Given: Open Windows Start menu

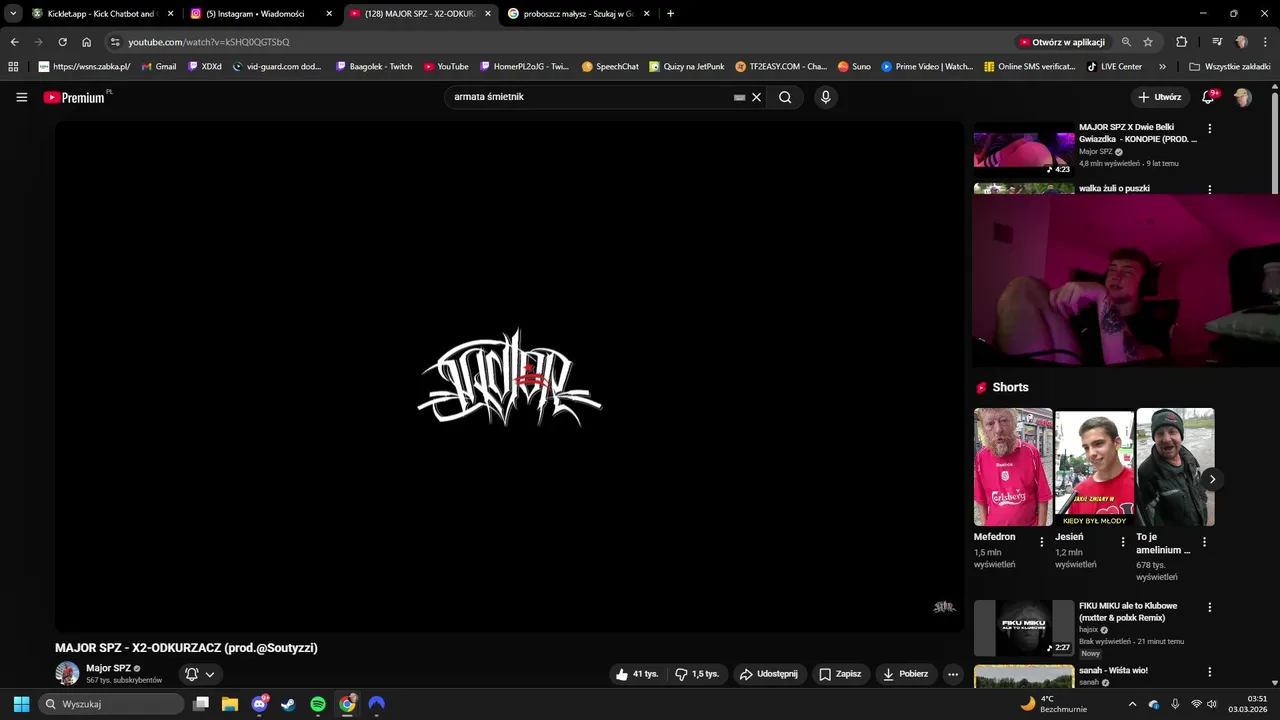Looking at the screenshot, I should pyautogui.click(x=21, y=704).
